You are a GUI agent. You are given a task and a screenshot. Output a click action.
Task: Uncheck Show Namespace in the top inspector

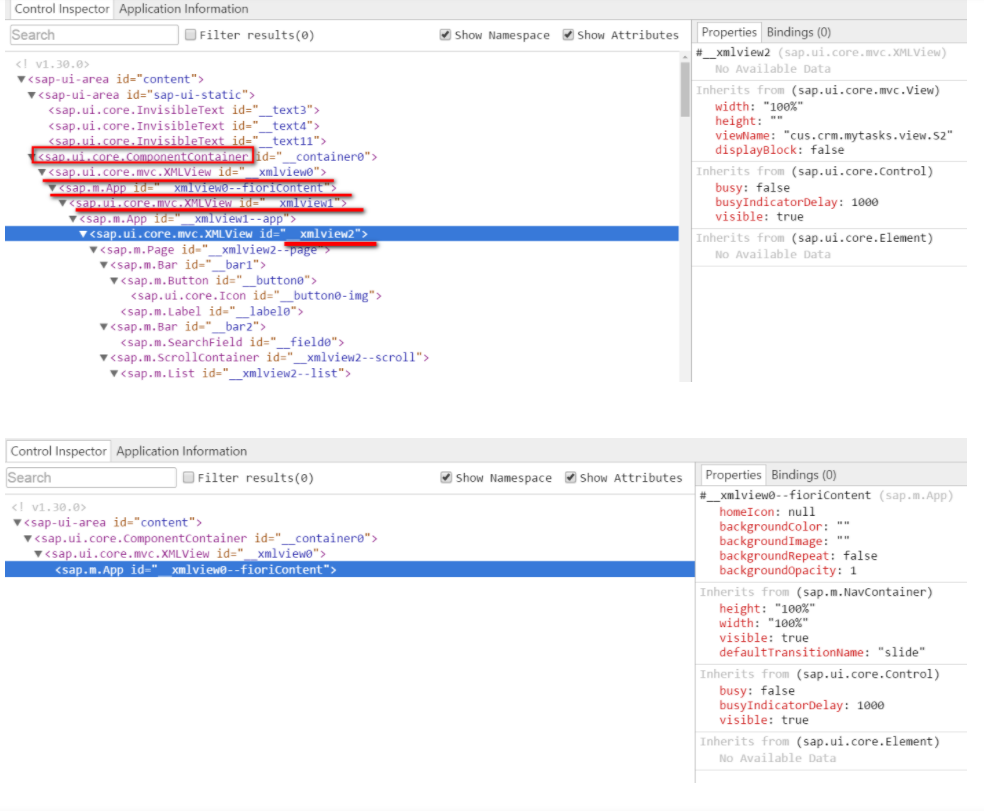click(444, 34)
